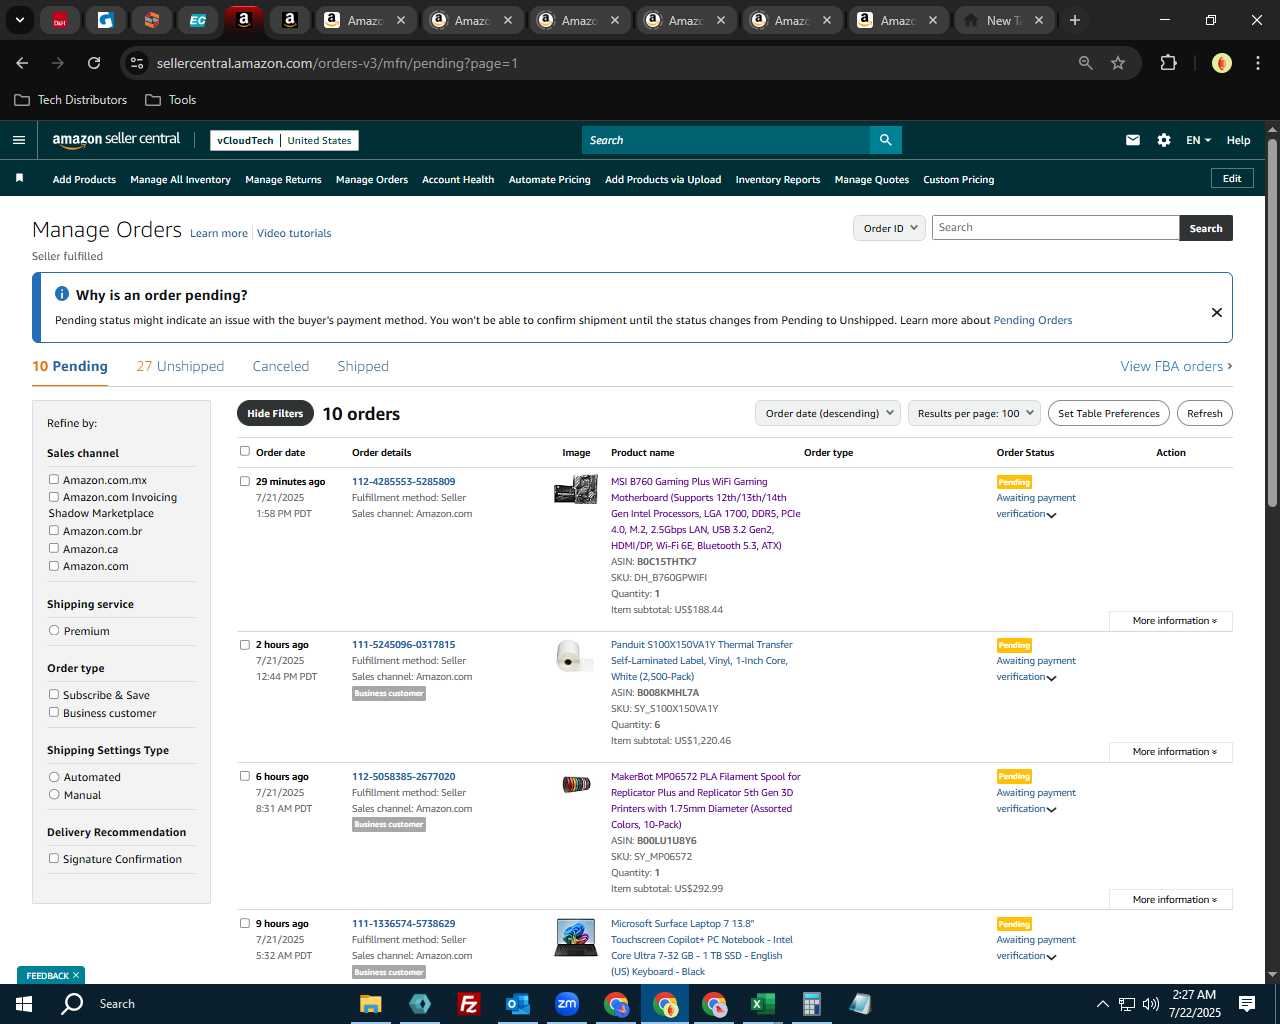Open Manage Returns menu item
This screenshot has width=1280, height=1024.
(x=283, y=180)
